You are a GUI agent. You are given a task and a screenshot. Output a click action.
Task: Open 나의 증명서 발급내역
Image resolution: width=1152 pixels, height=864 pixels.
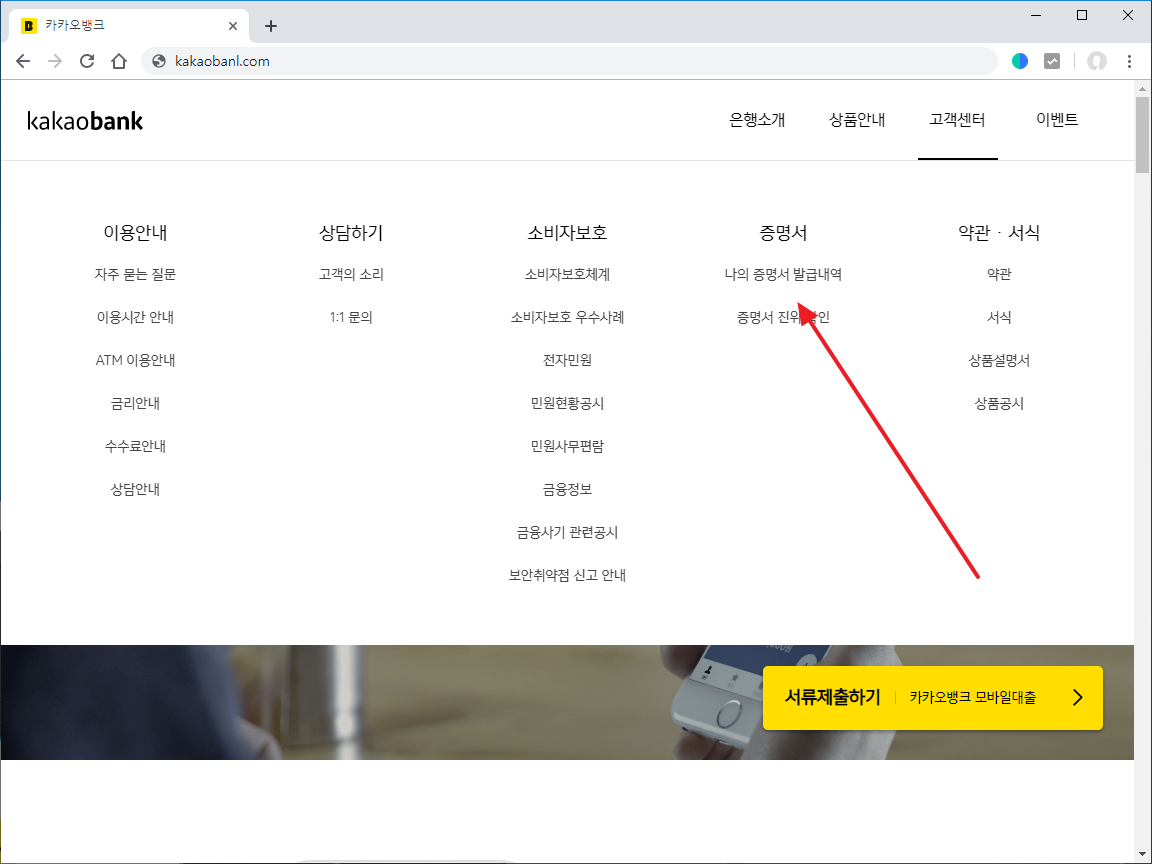(783, 275)
